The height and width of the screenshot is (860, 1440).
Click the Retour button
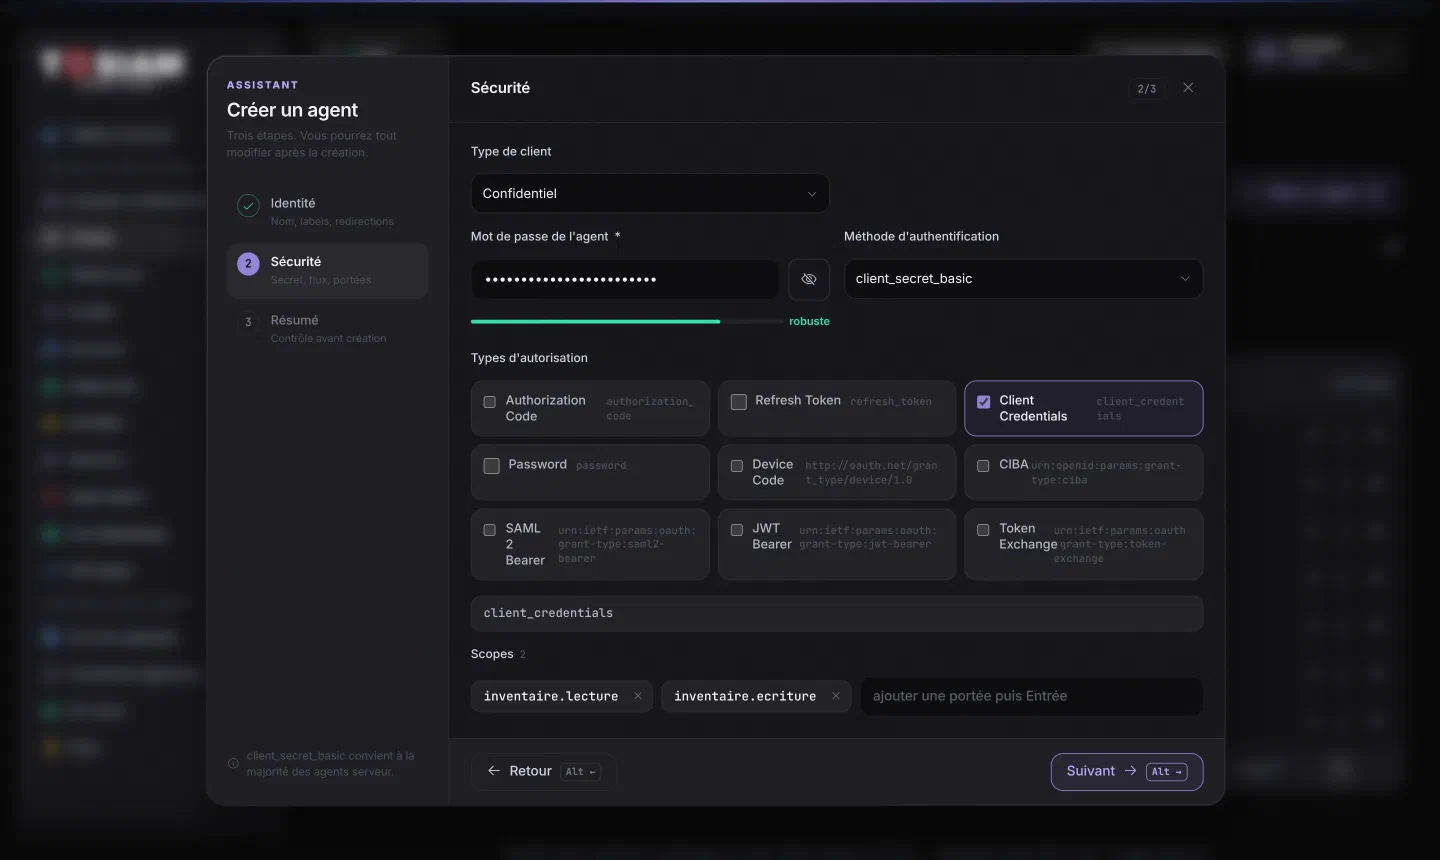[543, 771]
